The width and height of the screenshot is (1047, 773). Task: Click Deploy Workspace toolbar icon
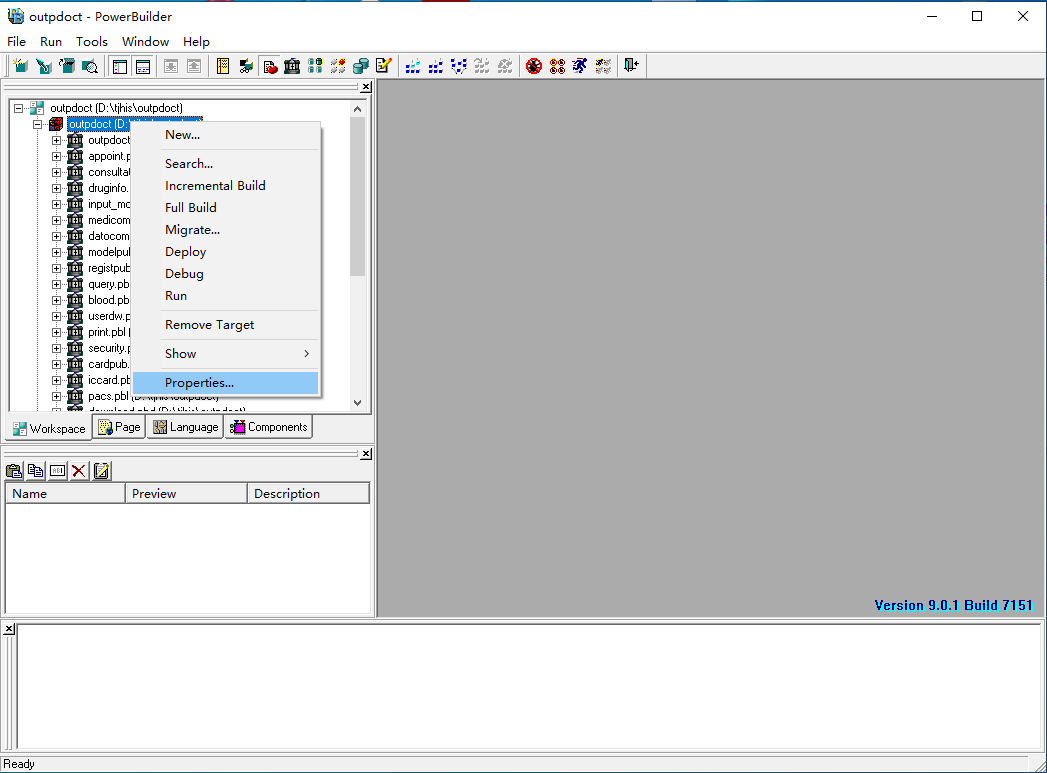[459, 65]
